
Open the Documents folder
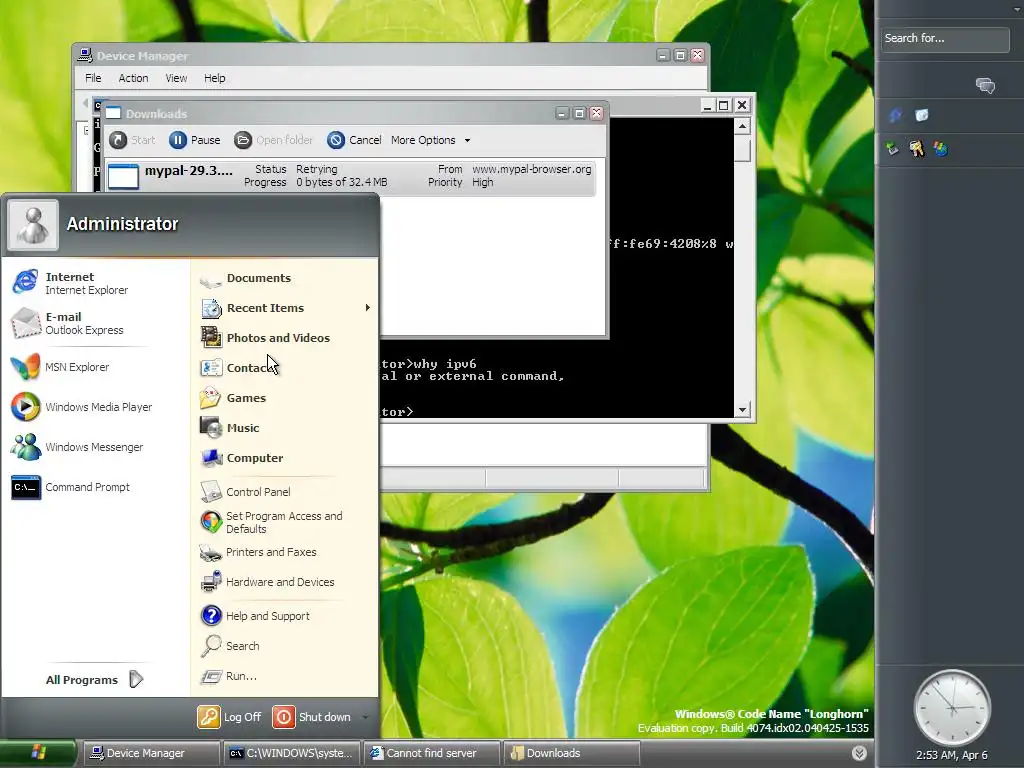(246, 278)
